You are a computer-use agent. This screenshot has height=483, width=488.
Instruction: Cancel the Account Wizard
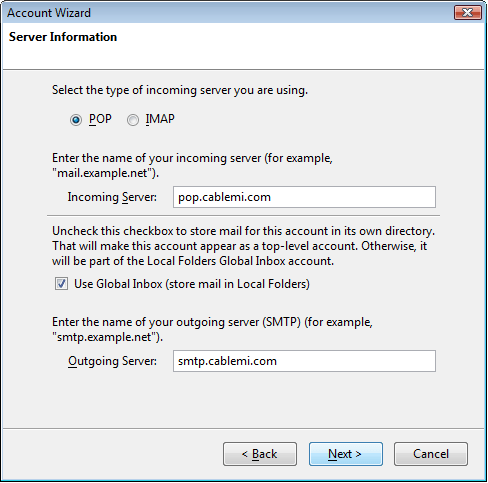coord(431,454)
